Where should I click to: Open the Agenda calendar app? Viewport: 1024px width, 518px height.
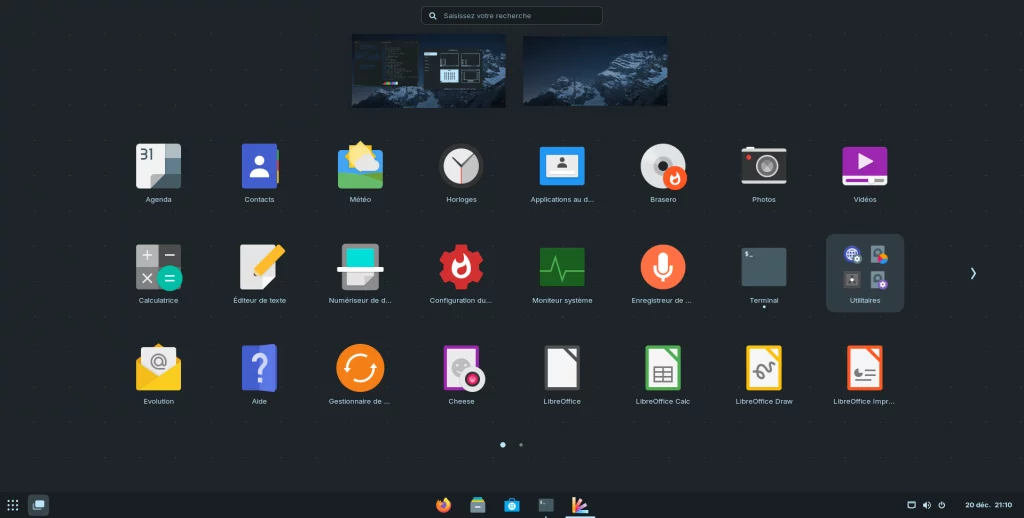(158, 167)
